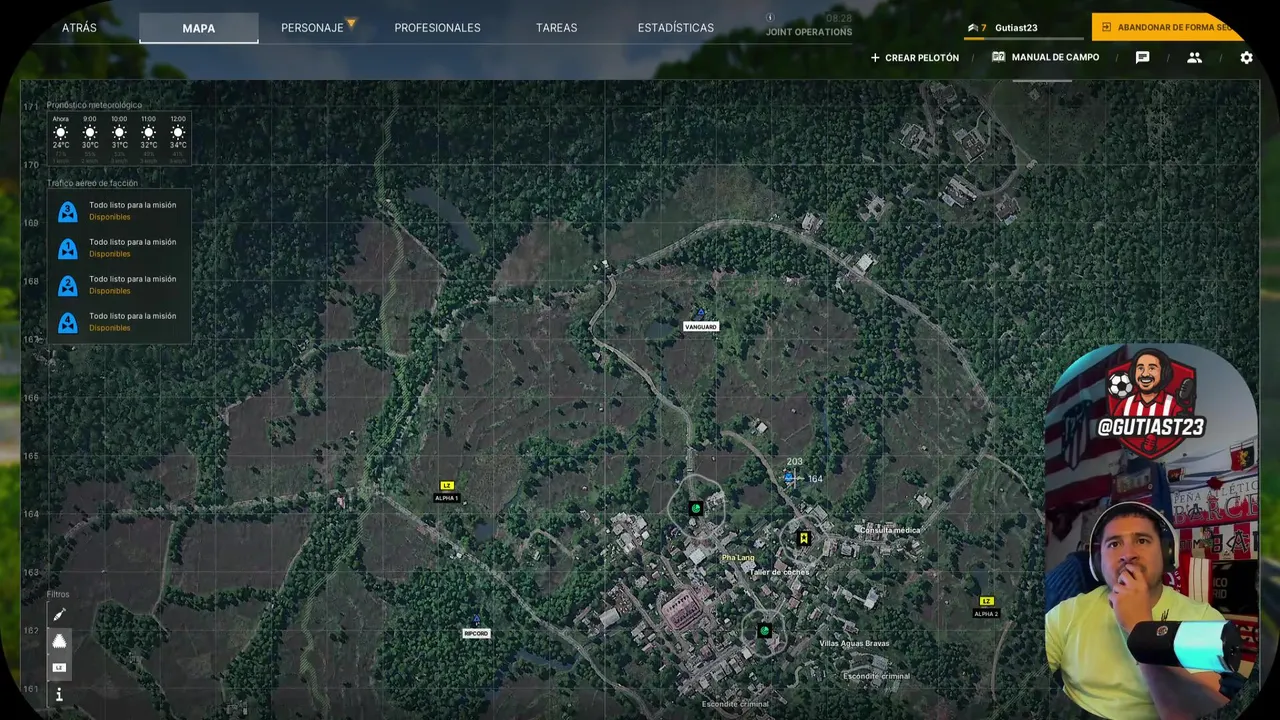Screen dimensions: 1280x720
Task: Open the TAREAS tab
Action: (x=556, y=28)
